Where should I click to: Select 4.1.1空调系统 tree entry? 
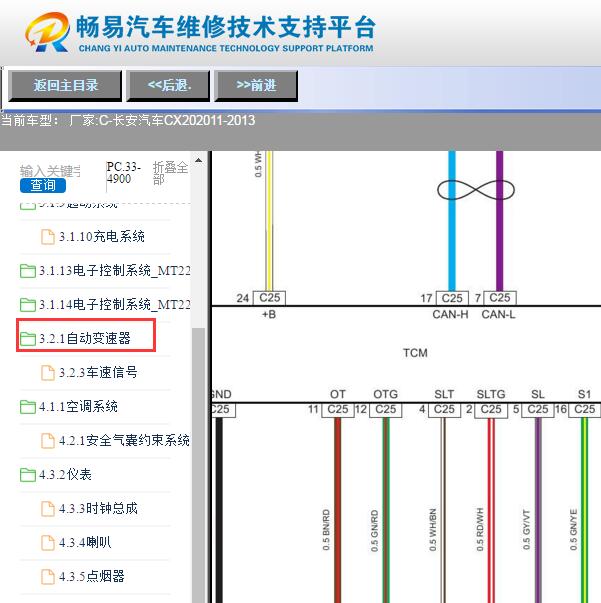pos(78,406)
